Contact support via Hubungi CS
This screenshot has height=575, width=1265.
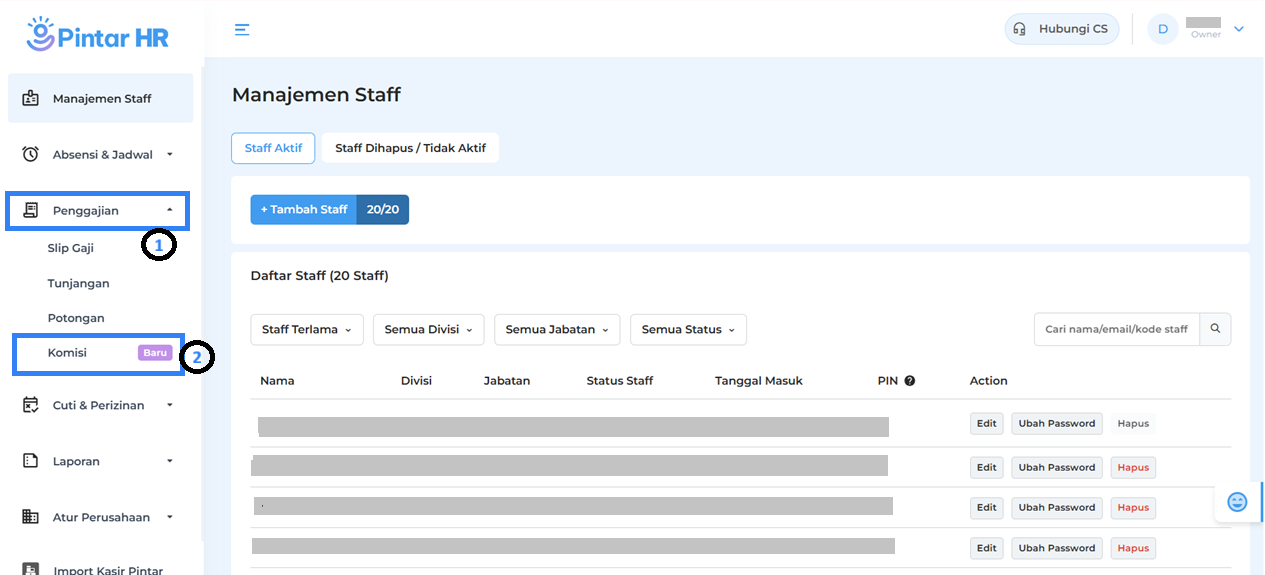[1061, 29]
